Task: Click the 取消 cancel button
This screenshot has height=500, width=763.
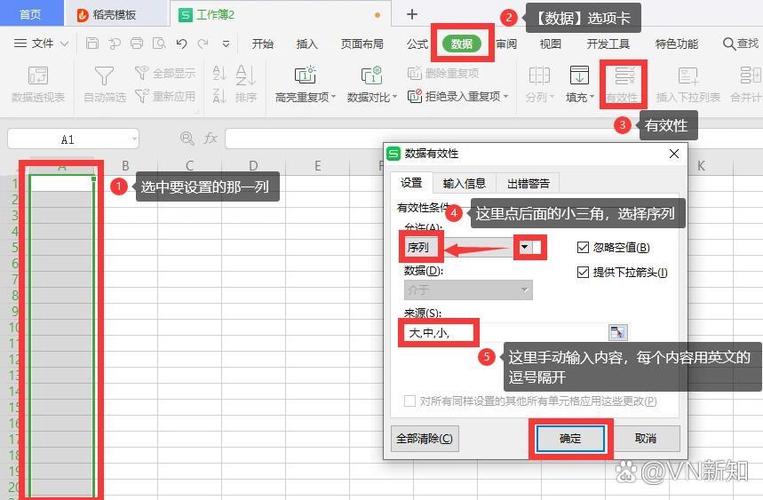Action: pyautogui.click(x=646, y=438)
